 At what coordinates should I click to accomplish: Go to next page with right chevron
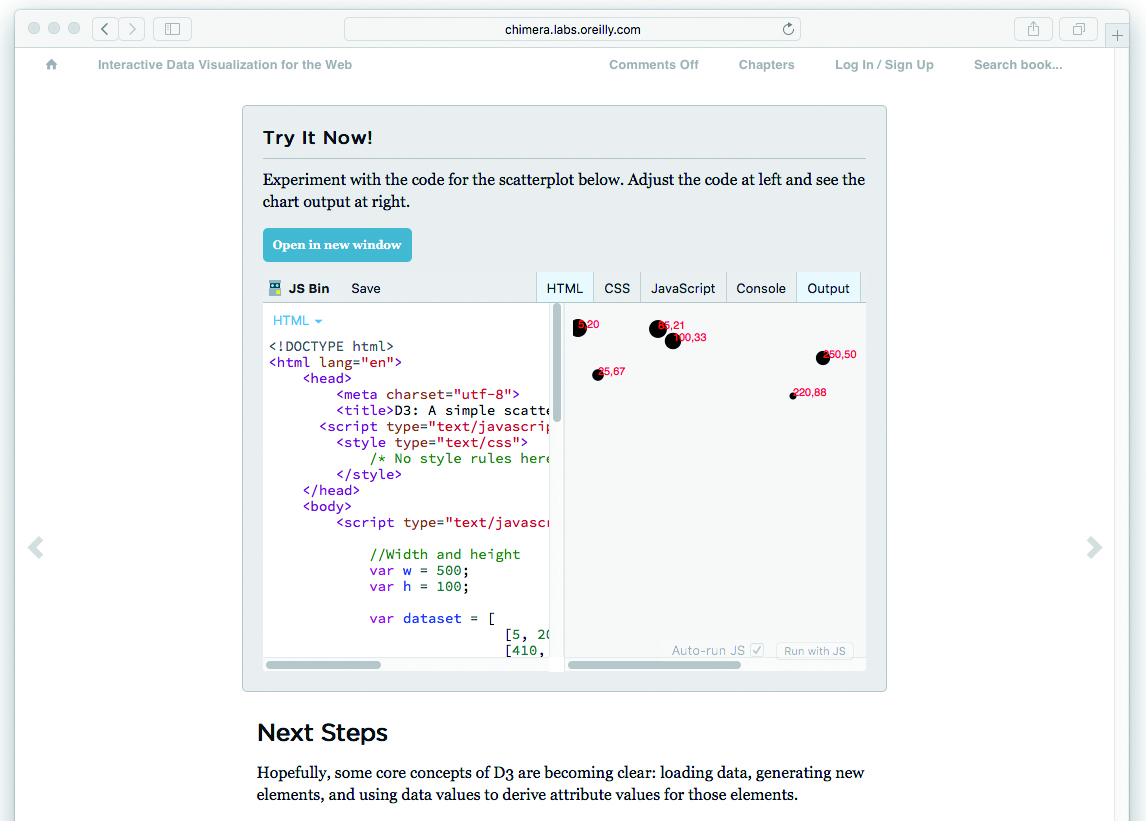click(1094, 547)
